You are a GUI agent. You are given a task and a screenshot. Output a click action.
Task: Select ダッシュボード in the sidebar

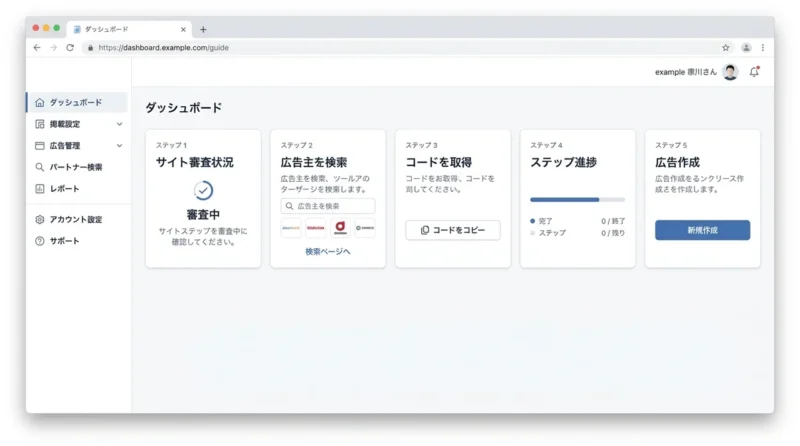pos(77,103)
